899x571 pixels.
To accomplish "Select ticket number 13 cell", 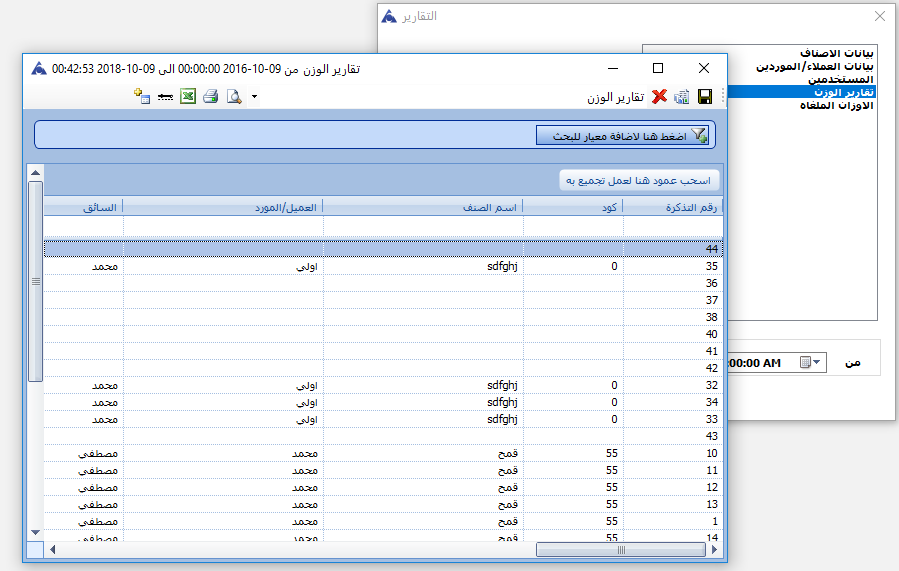I will [673, 504].
